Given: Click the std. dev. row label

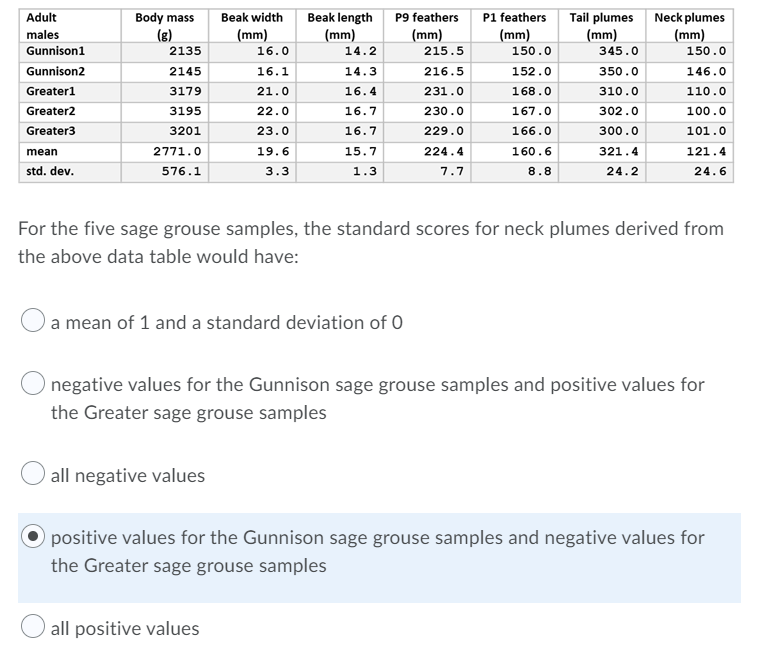Looking at the screenshot, I should (x=50, y=171).
